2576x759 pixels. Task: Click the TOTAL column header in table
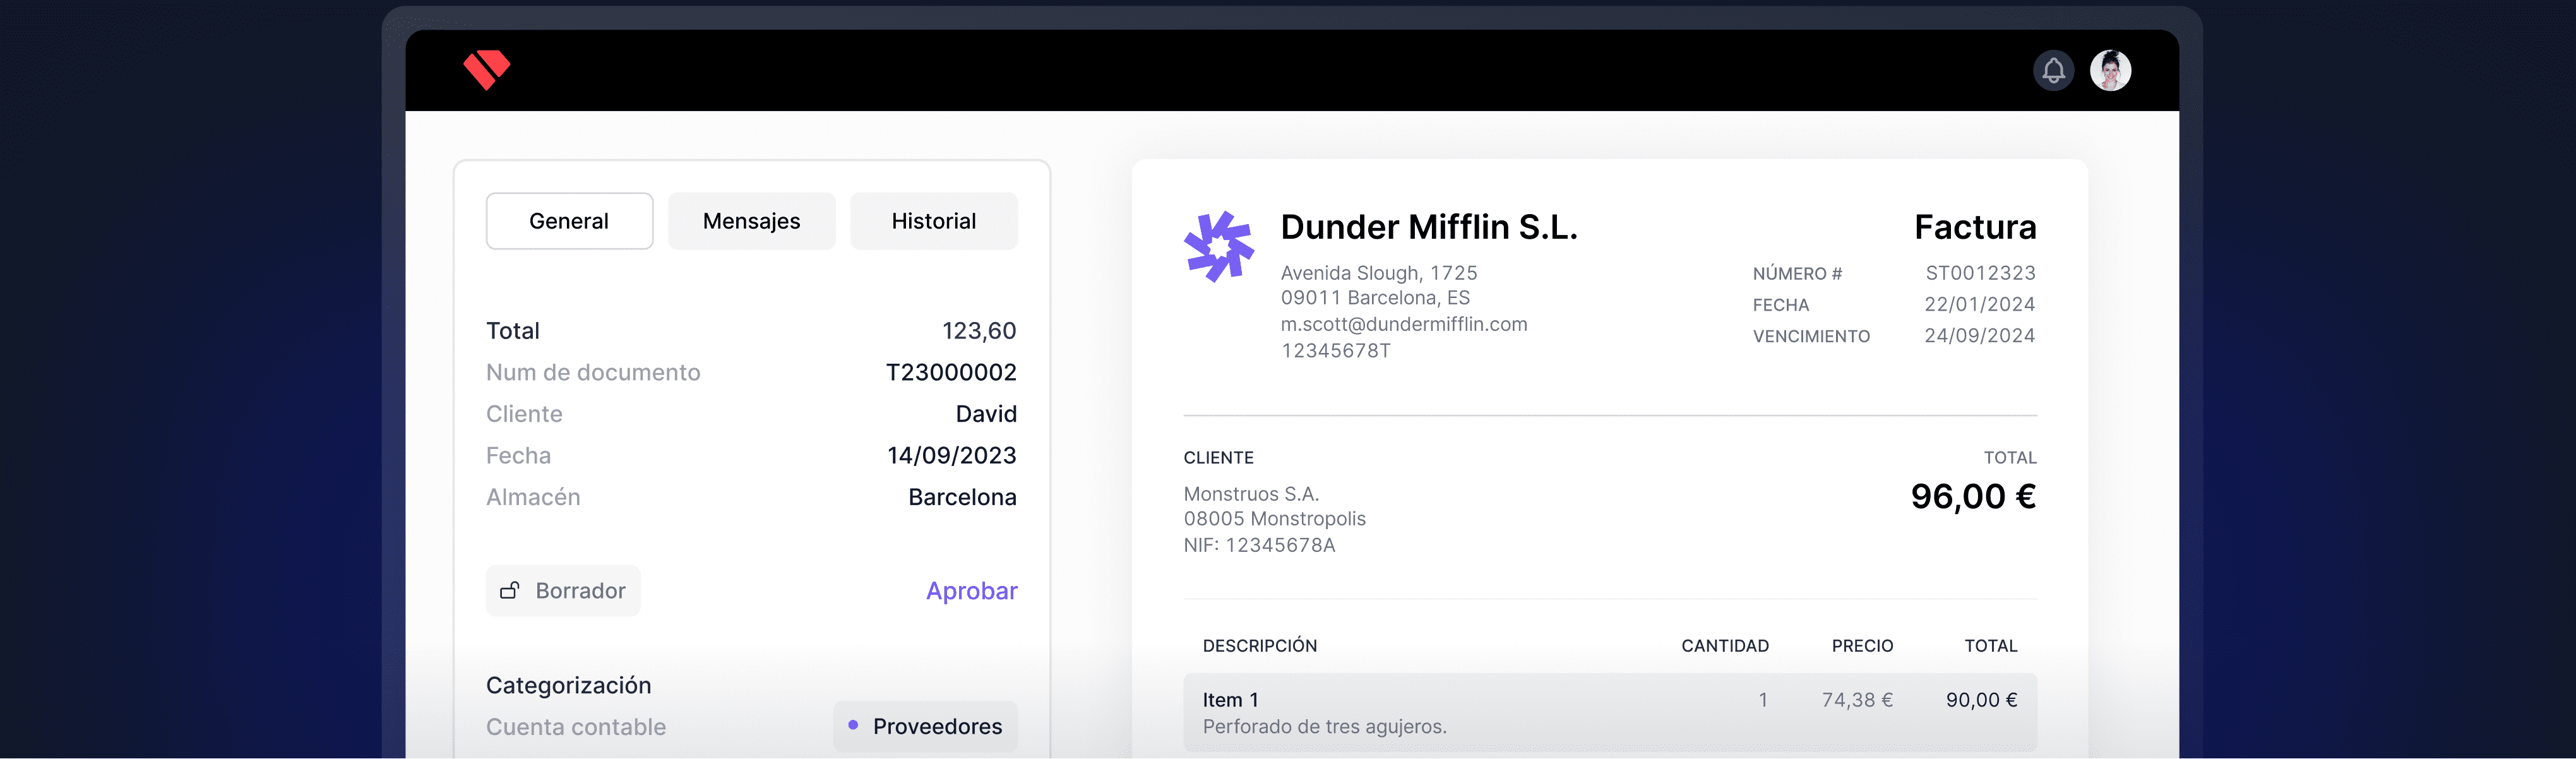(x=1990, y=646)
